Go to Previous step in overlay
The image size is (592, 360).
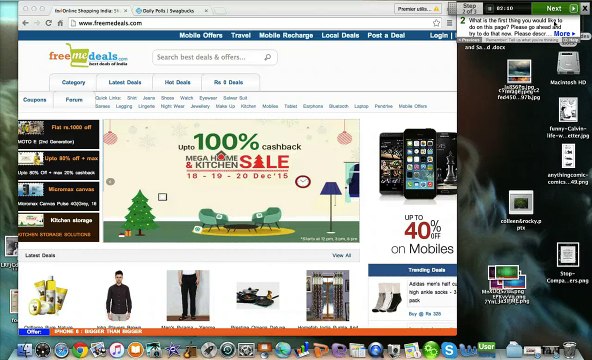[470, 40]
